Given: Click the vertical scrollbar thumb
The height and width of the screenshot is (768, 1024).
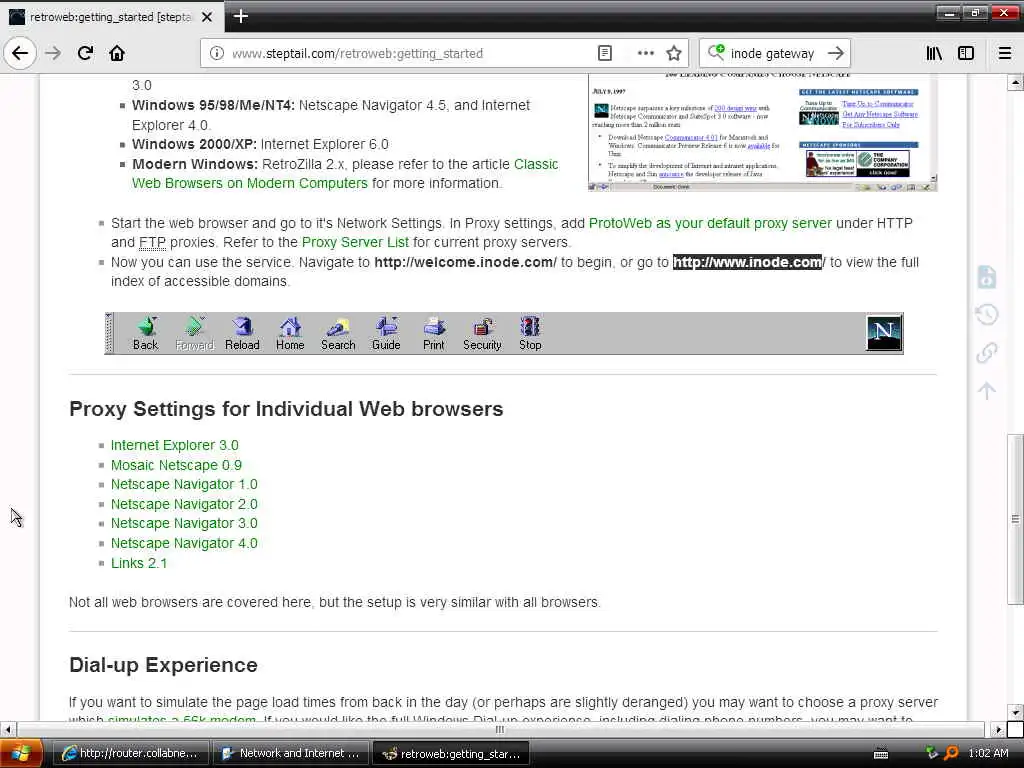Looking at the screenshot, I should pyautogui.click(x=1015, y=519).
